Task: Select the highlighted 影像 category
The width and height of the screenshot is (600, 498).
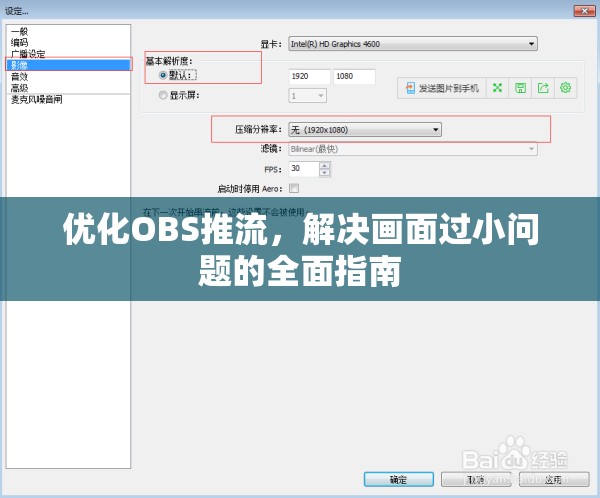Action: pos(69,65)
